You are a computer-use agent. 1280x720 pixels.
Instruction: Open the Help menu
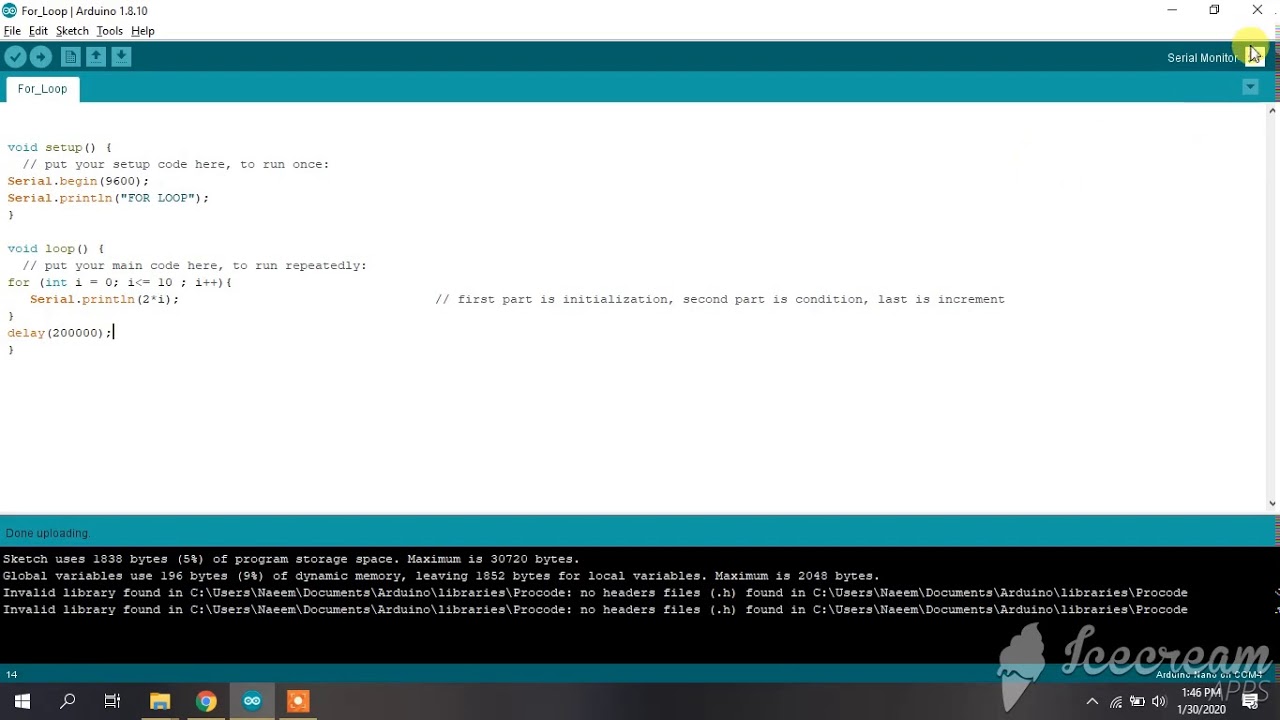(x=142, y=31)
